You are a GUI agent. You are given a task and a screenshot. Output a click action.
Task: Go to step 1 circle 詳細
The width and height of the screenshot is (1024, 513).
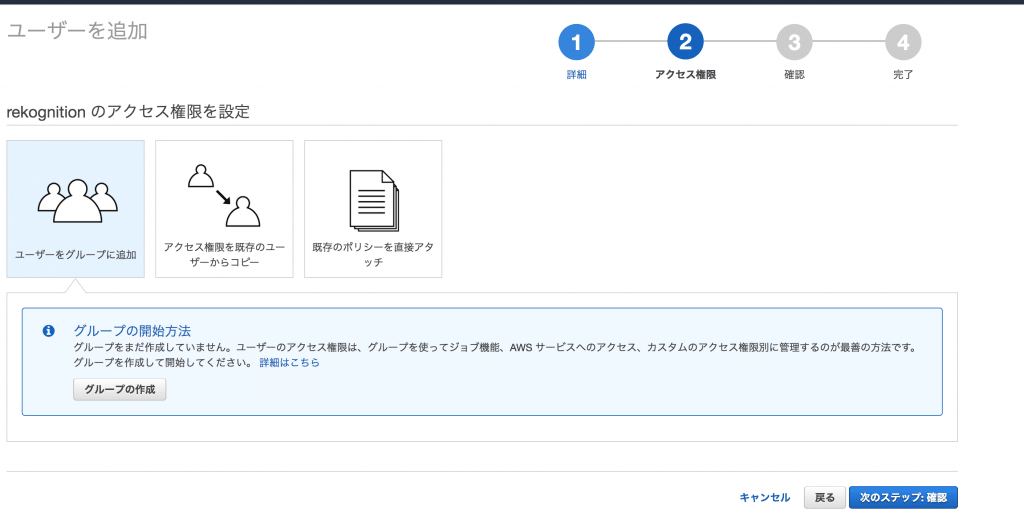(x=576, y=43)
